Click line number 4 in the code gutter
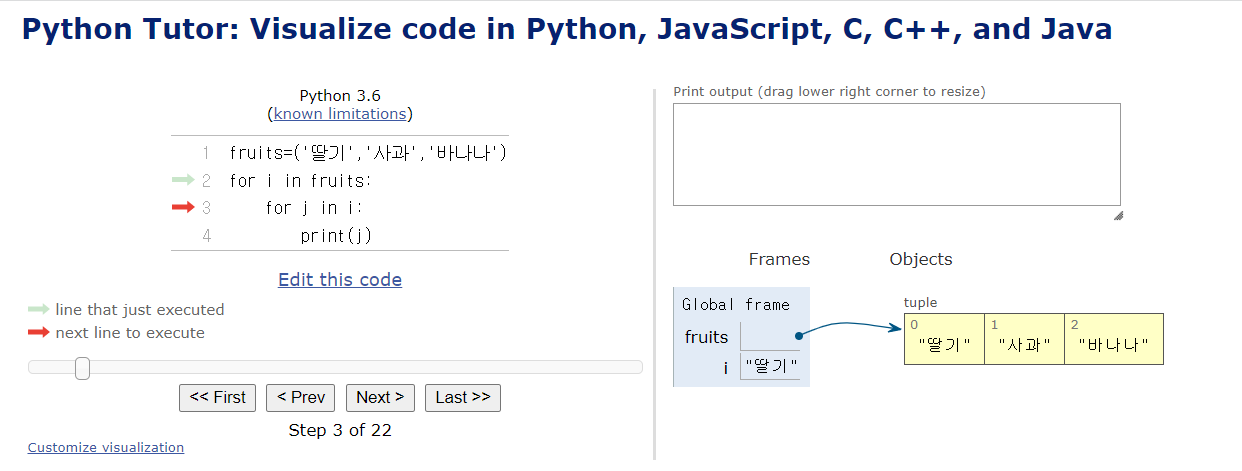The width and height of the screenshot is (1242, 471). coord(206,236)
